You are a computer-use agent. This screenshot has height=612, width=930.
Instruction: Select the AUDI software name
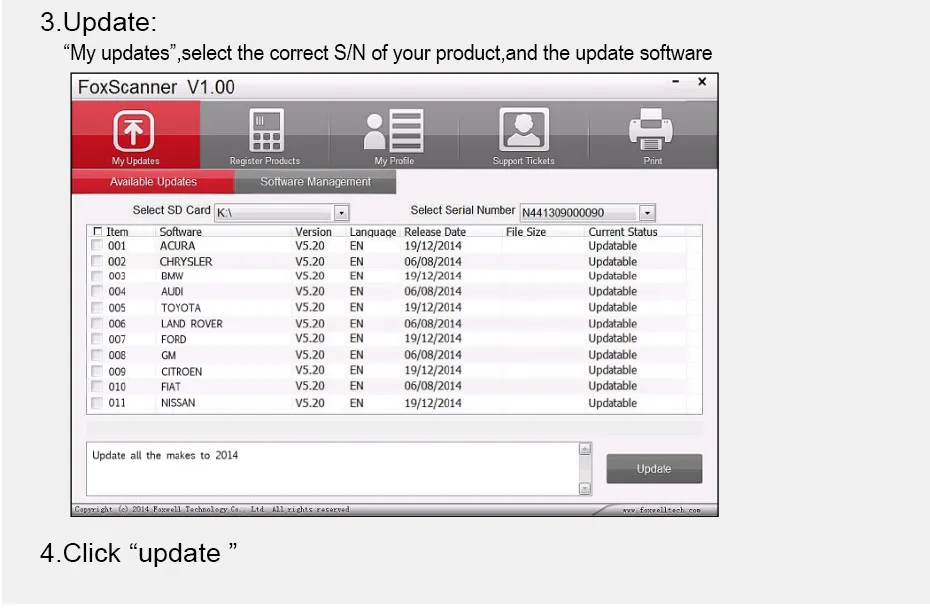(172, 291)
